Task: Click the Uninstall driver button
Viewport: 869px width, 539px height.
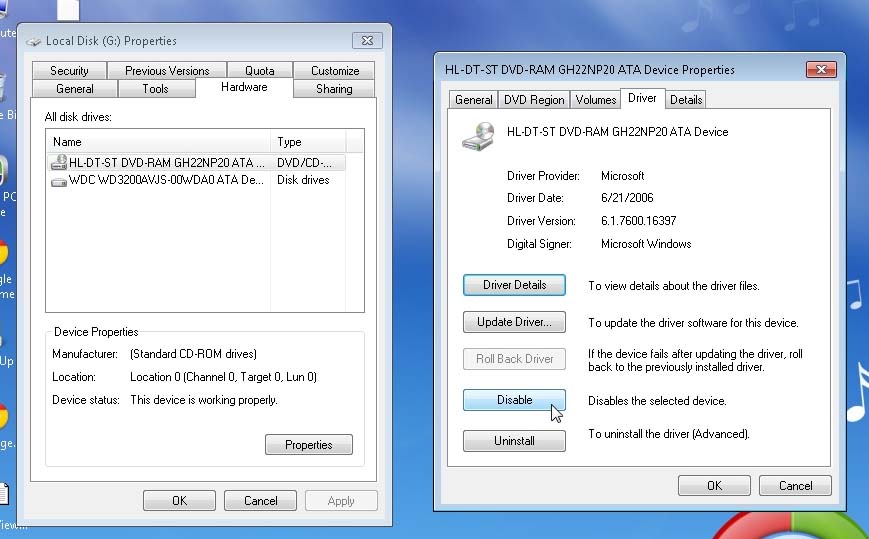Action: click(514, 441)
